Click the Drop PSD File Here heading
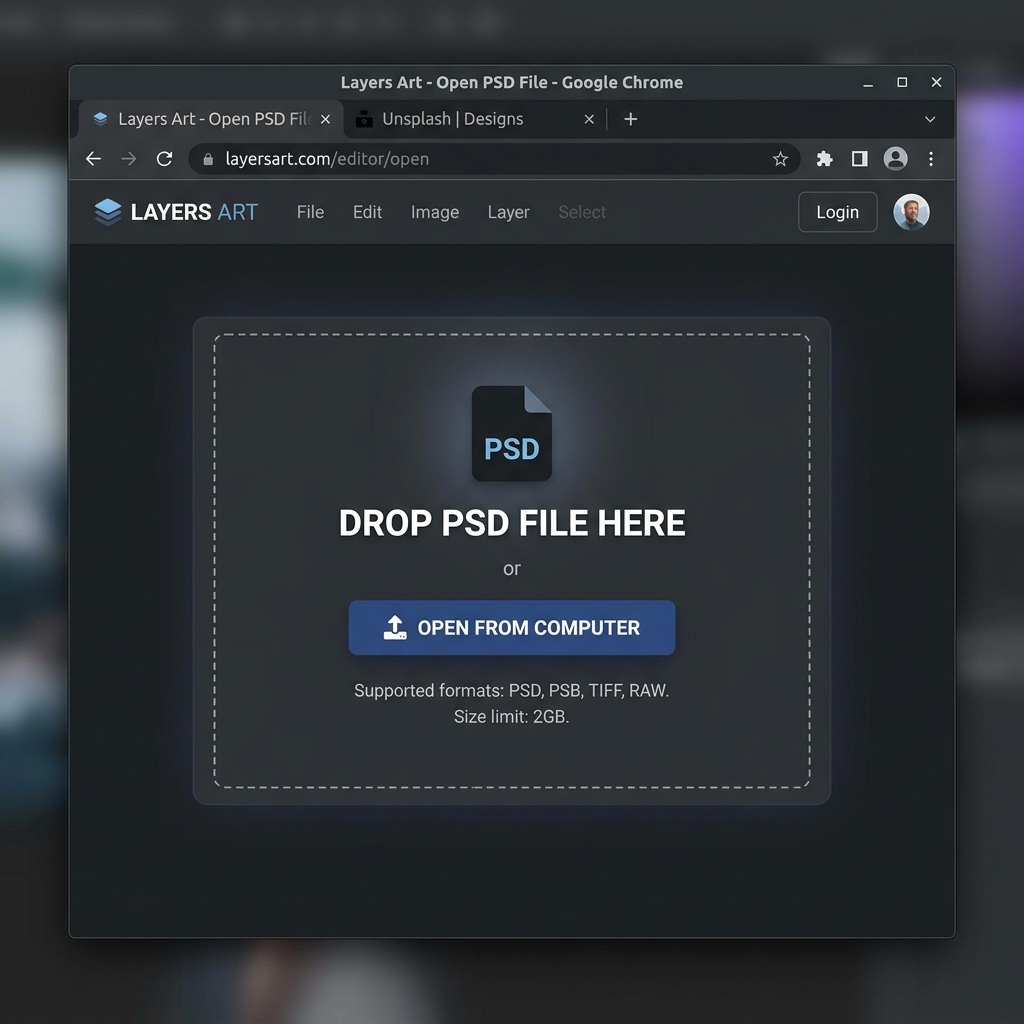 (512, 523)
